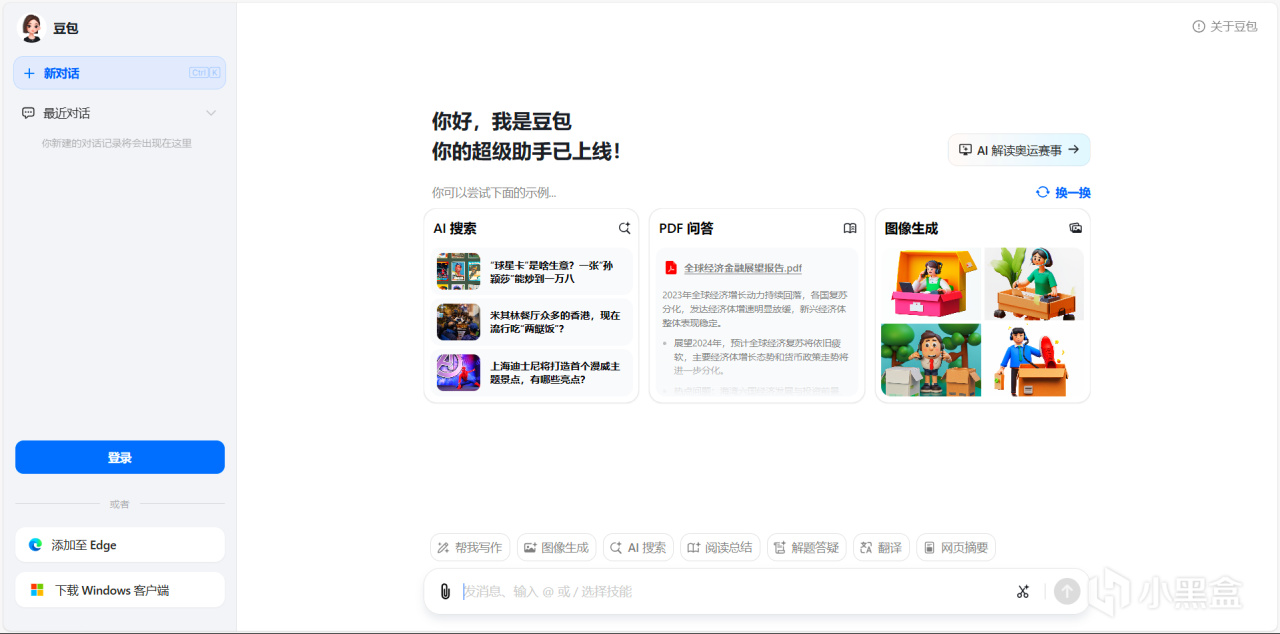1280x634 pixels.
Task: Open the 米其林餐厅 Hong Kong article
Action: click(532, 322)
